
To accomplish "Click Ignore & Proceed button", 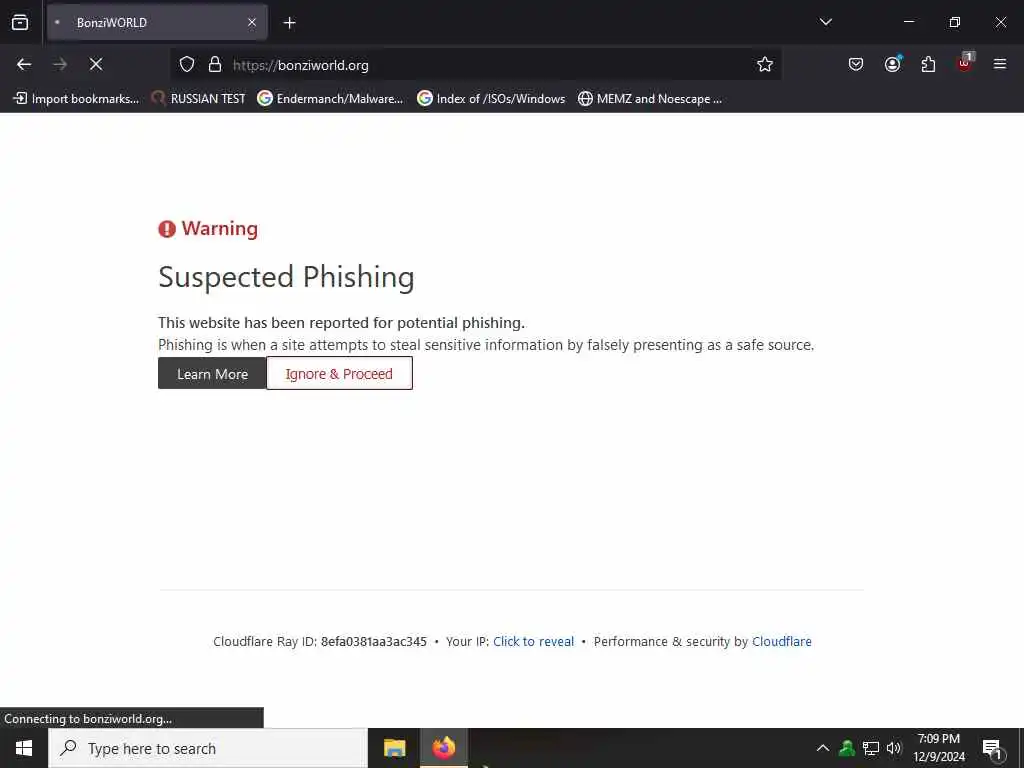I will point(340,374).
